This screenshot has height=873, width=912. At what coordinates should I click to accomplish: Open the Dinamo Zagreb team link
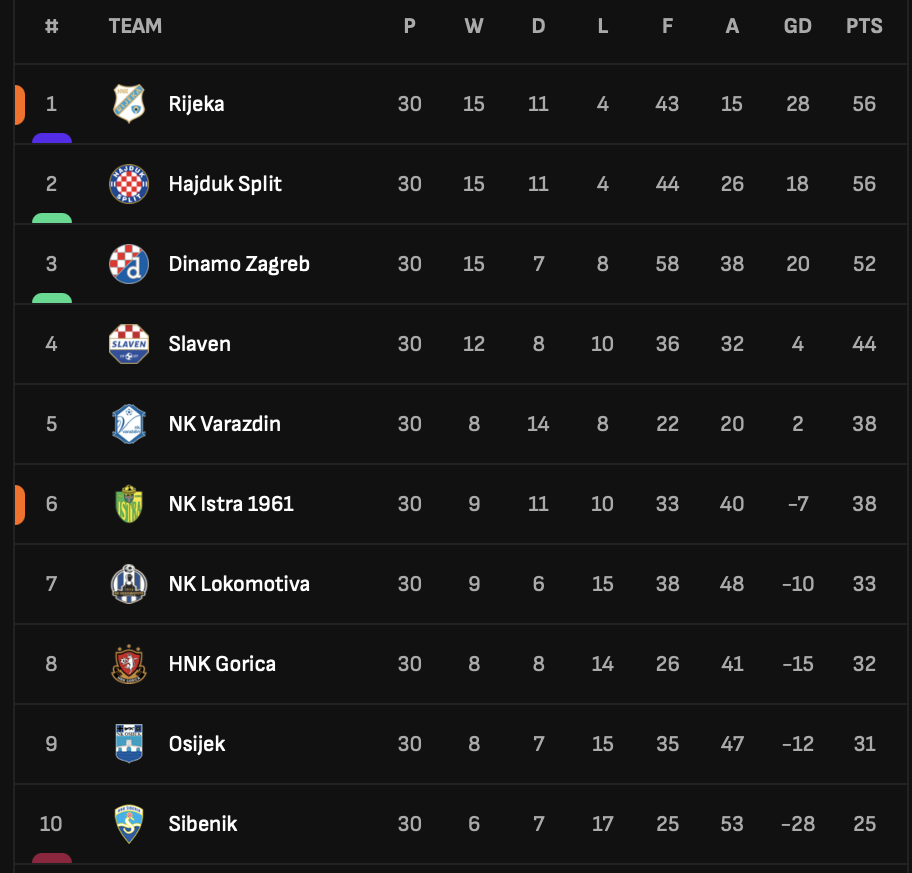tap(239, 263)
